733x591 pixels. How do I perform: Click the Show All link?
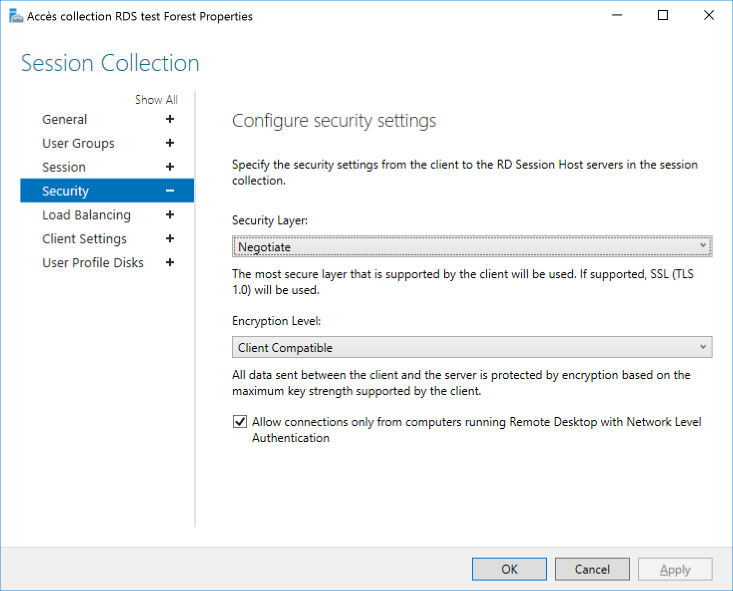click(156, 100)
